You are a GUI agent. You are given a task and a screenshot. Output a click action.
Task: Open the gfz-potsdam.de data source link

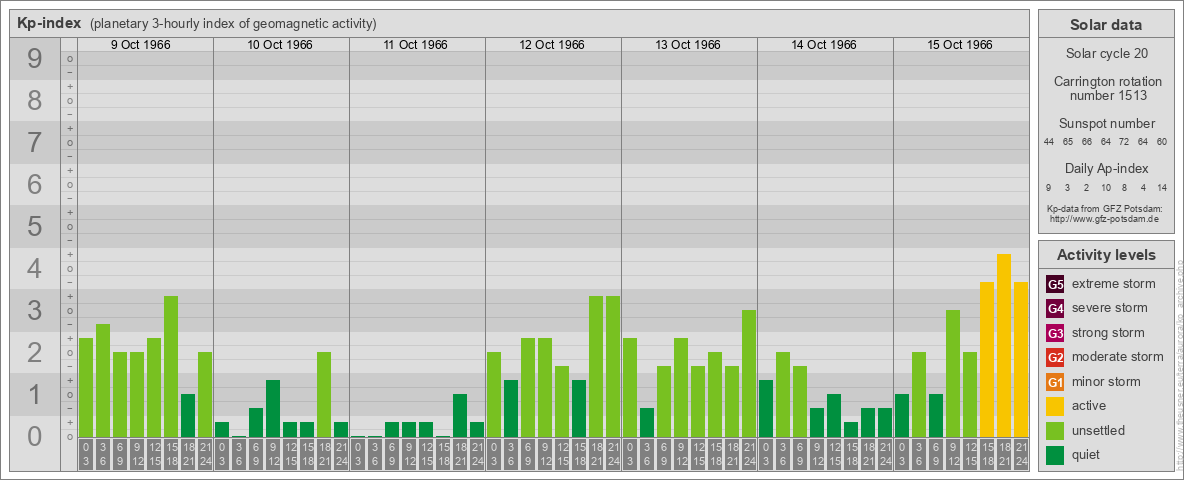(x=1104, y=219)
